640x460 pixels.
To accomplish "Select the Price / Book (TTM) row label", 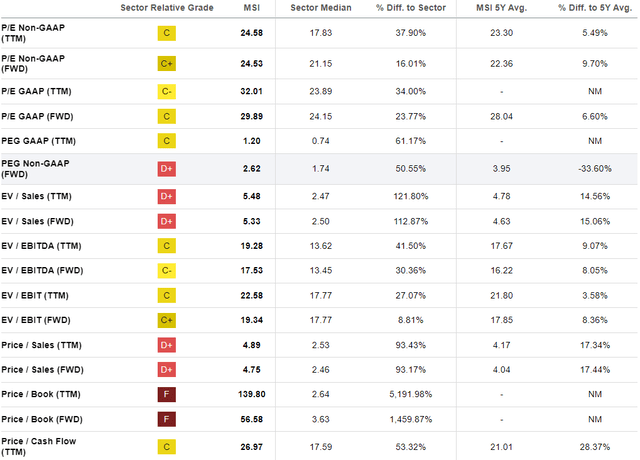I will [x=41, y=394].
